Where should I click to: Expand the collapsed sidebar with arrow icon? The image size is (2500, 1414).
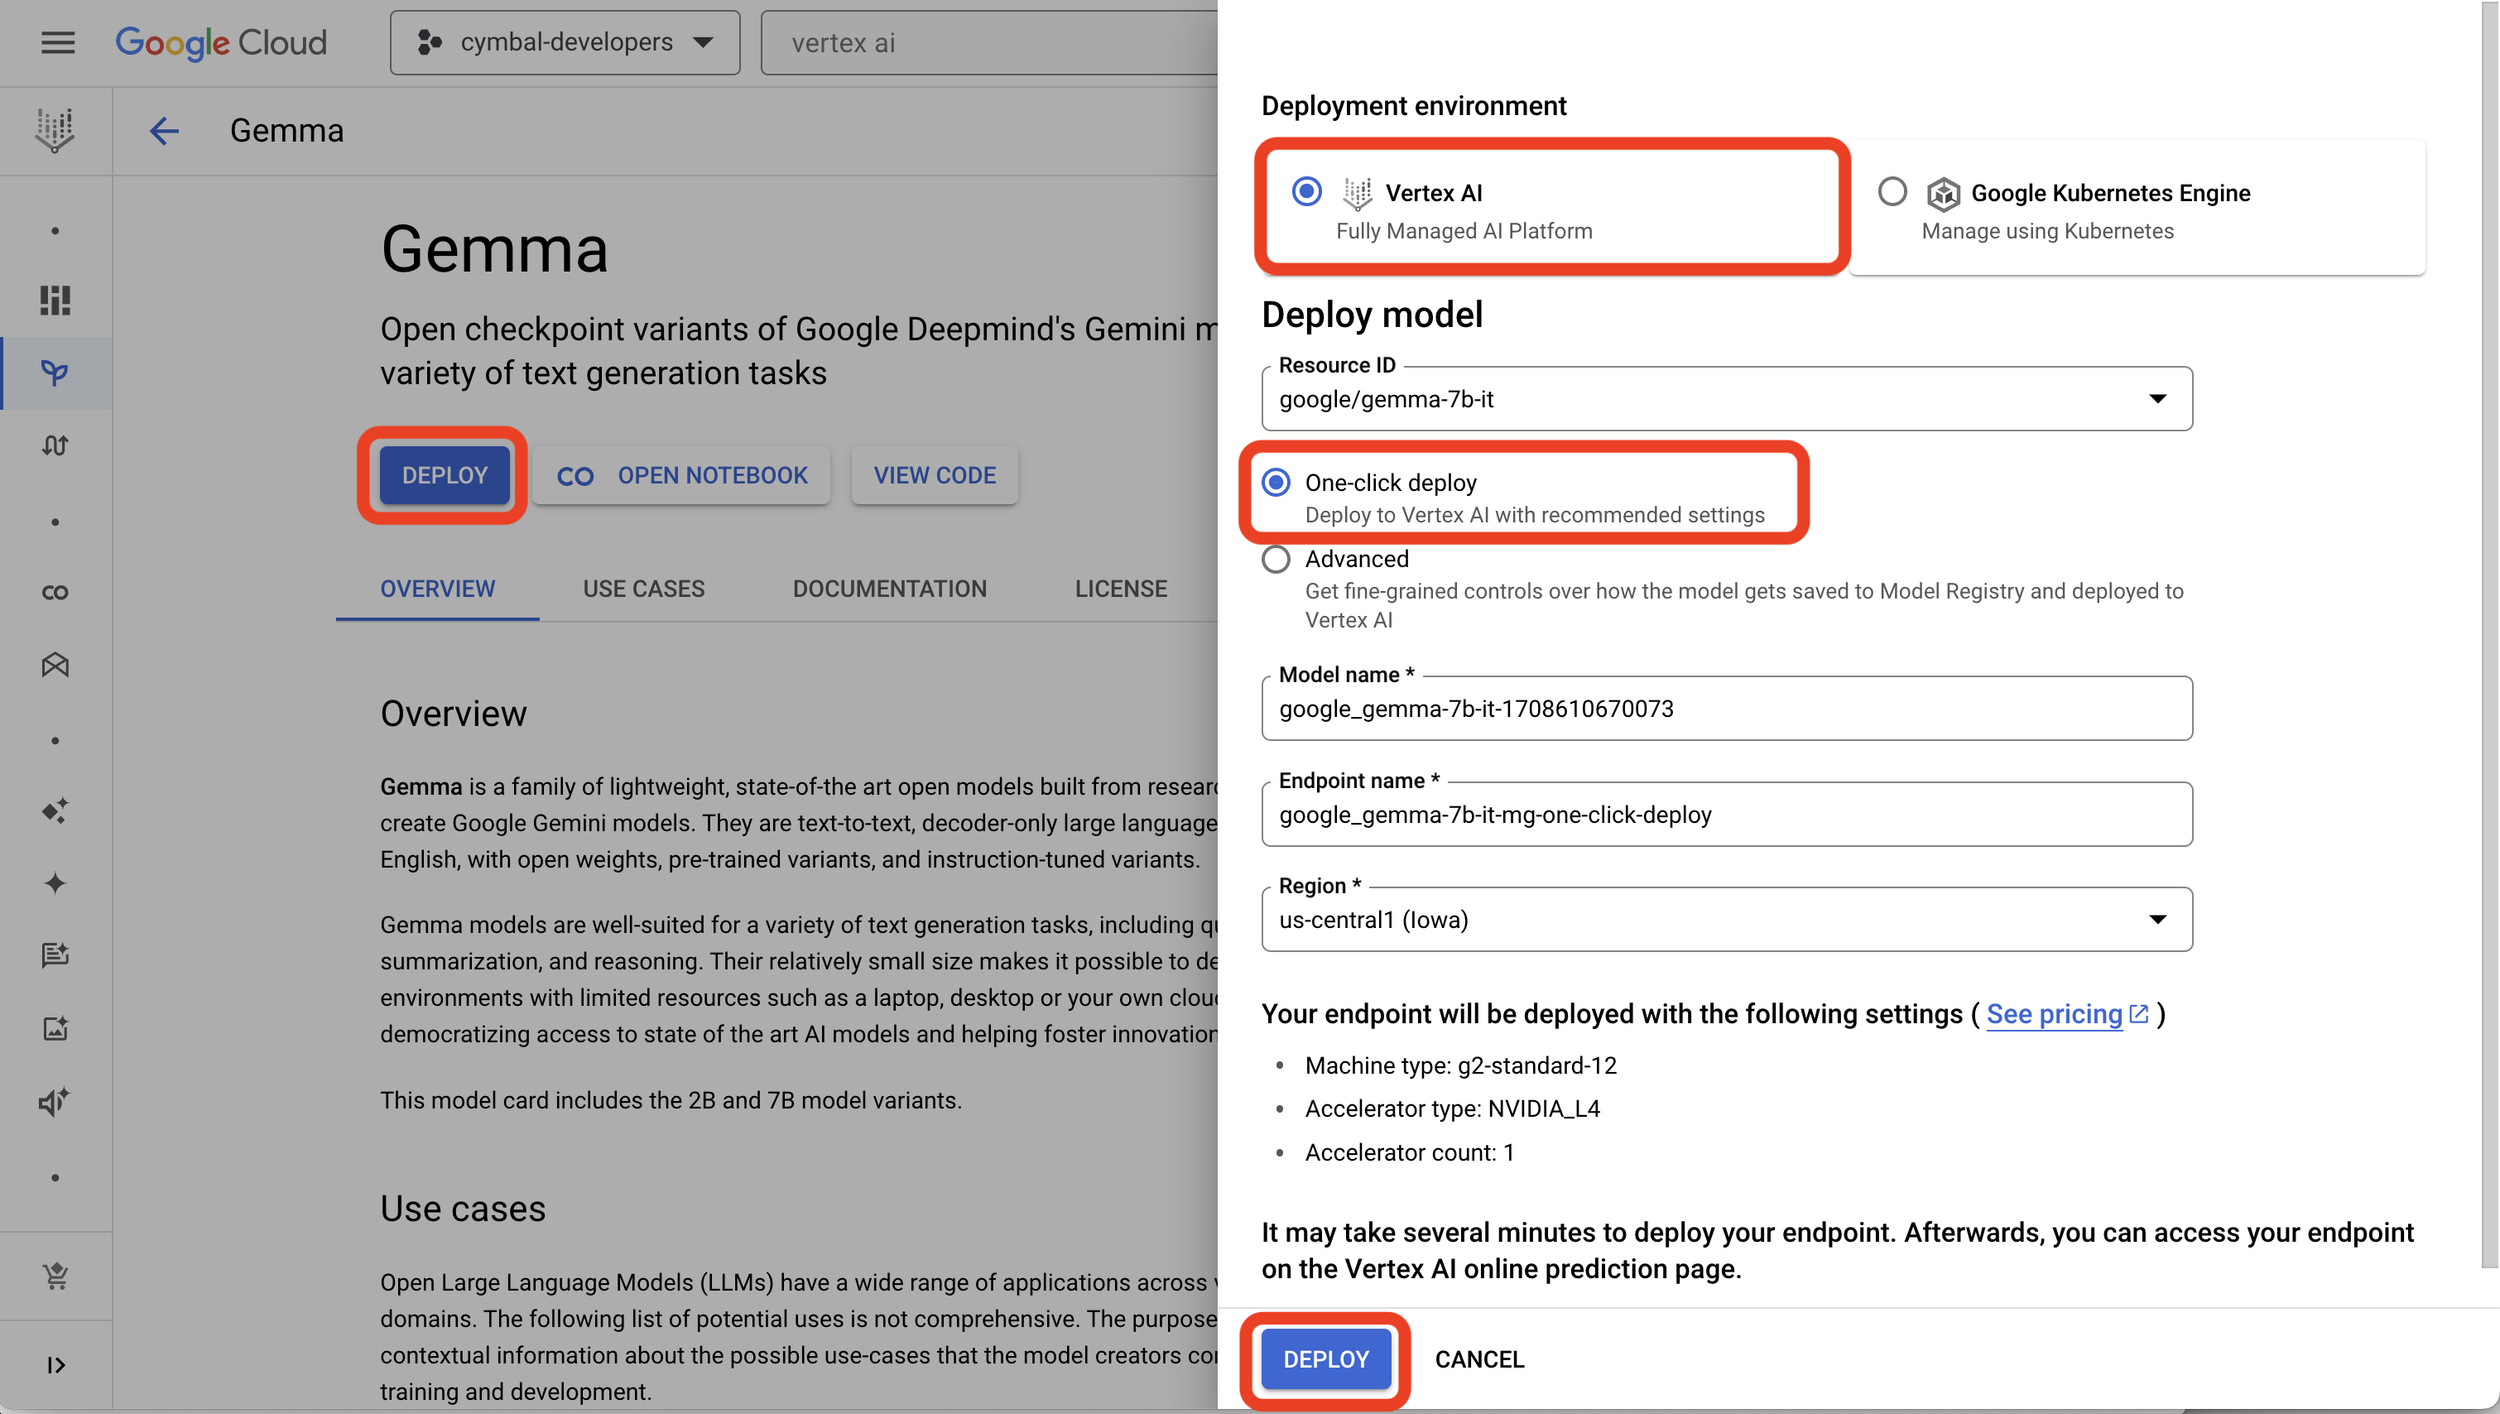coord(55,1365)
